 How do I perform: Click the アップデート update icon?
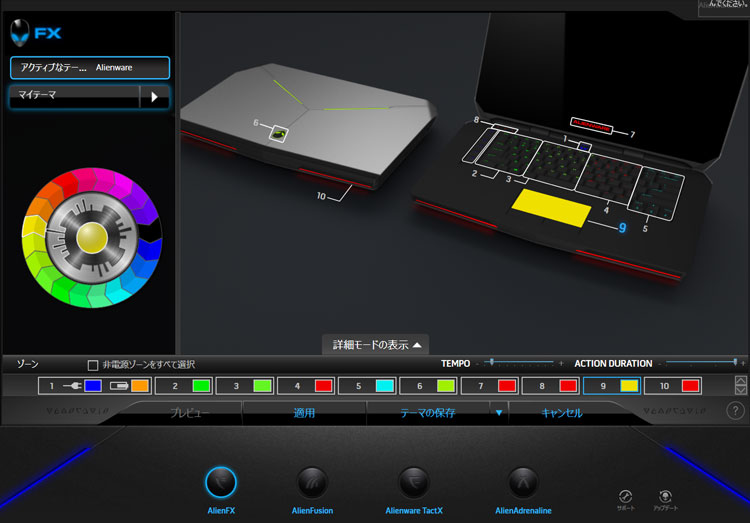(x=664, y=496)
